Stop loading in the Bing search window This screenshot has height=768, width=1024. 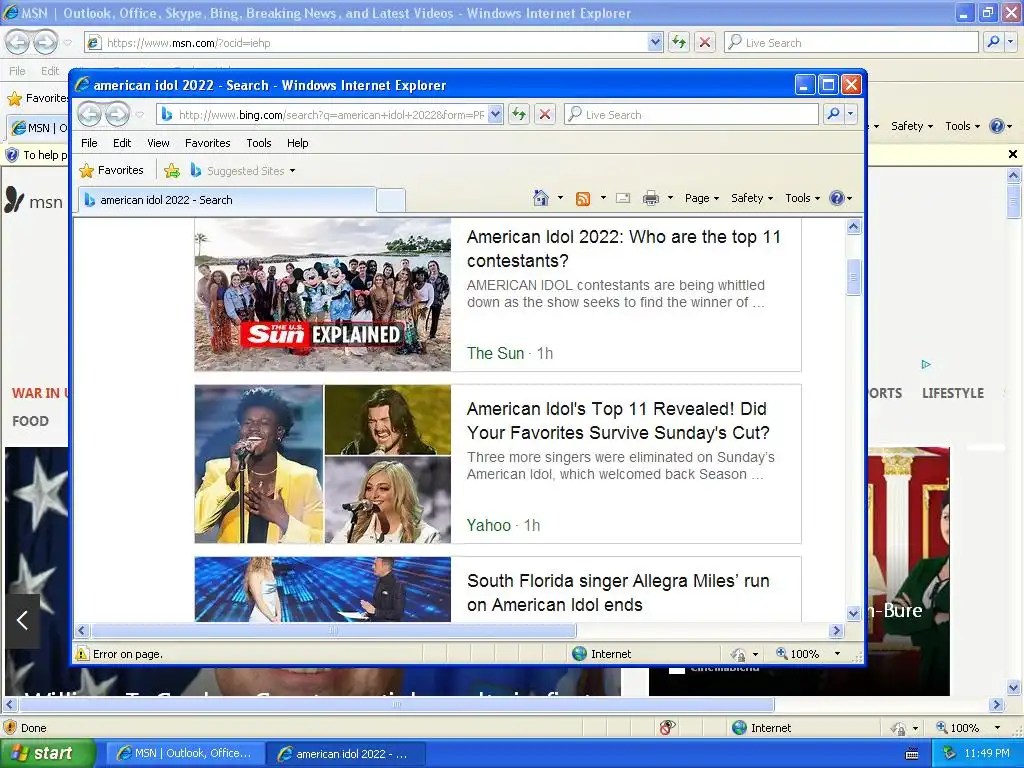coord(545,115)
